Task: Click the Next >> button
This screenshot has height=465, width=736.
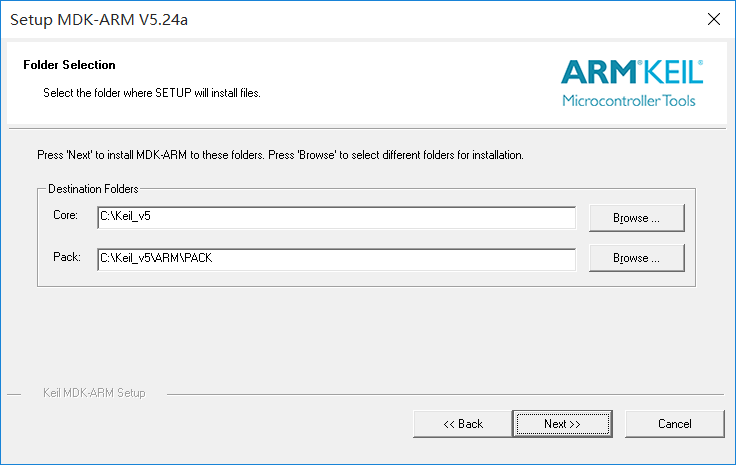Action: [562, 424]
